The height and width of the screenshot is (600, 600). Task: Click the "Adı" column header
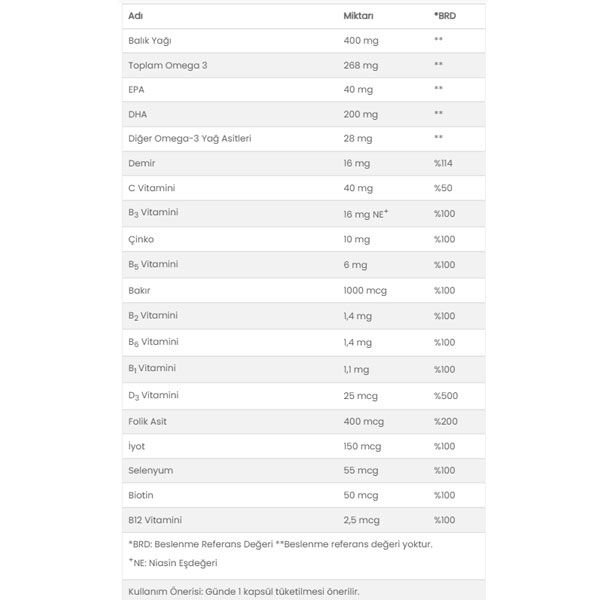pos(135,16)
